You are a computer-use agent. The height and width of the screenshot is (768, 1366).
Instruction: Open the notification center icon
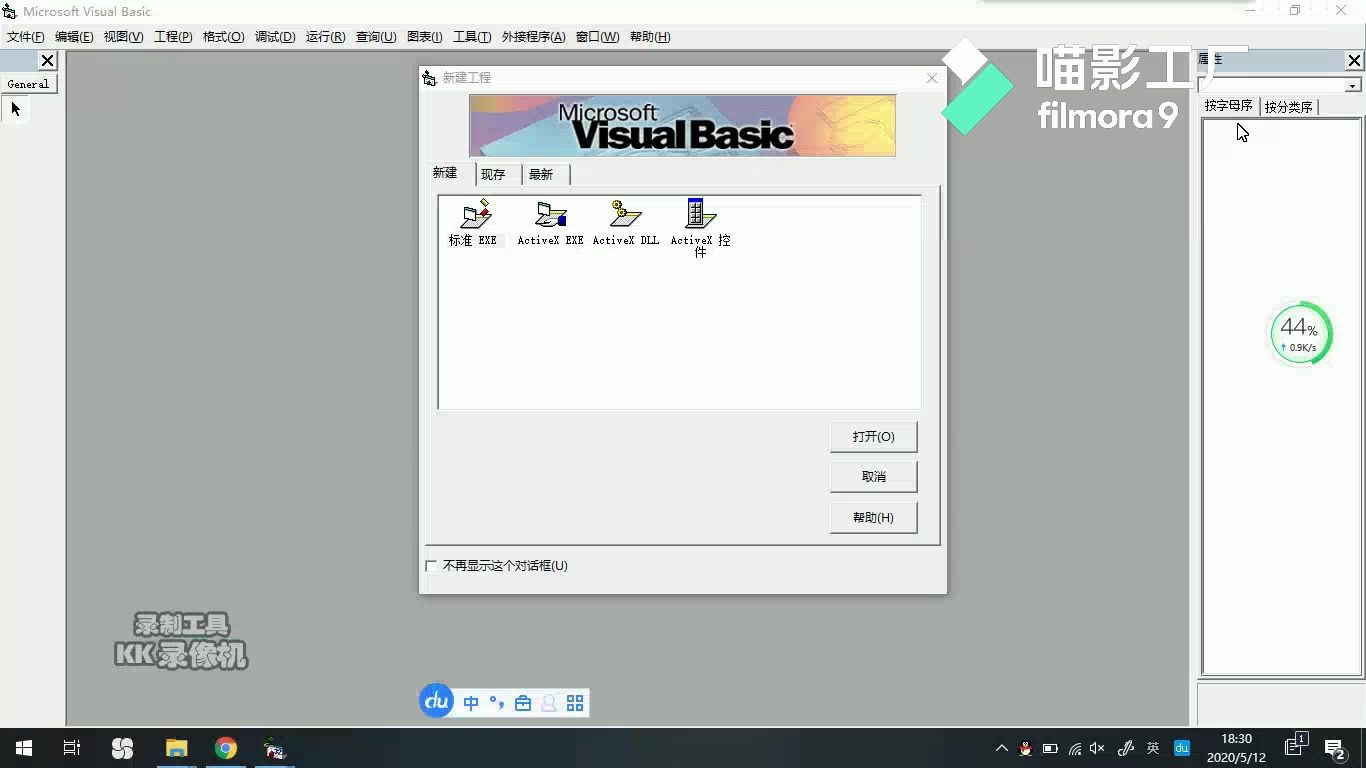(1334, 748)
